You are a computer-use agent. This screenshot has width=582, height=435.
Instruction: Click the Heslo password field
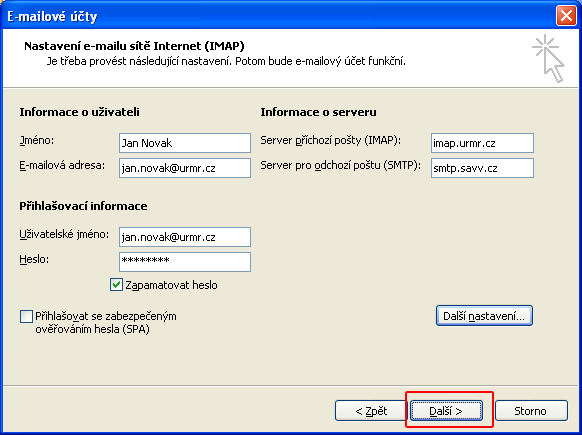pyautogui.click(x=185, y=262)
